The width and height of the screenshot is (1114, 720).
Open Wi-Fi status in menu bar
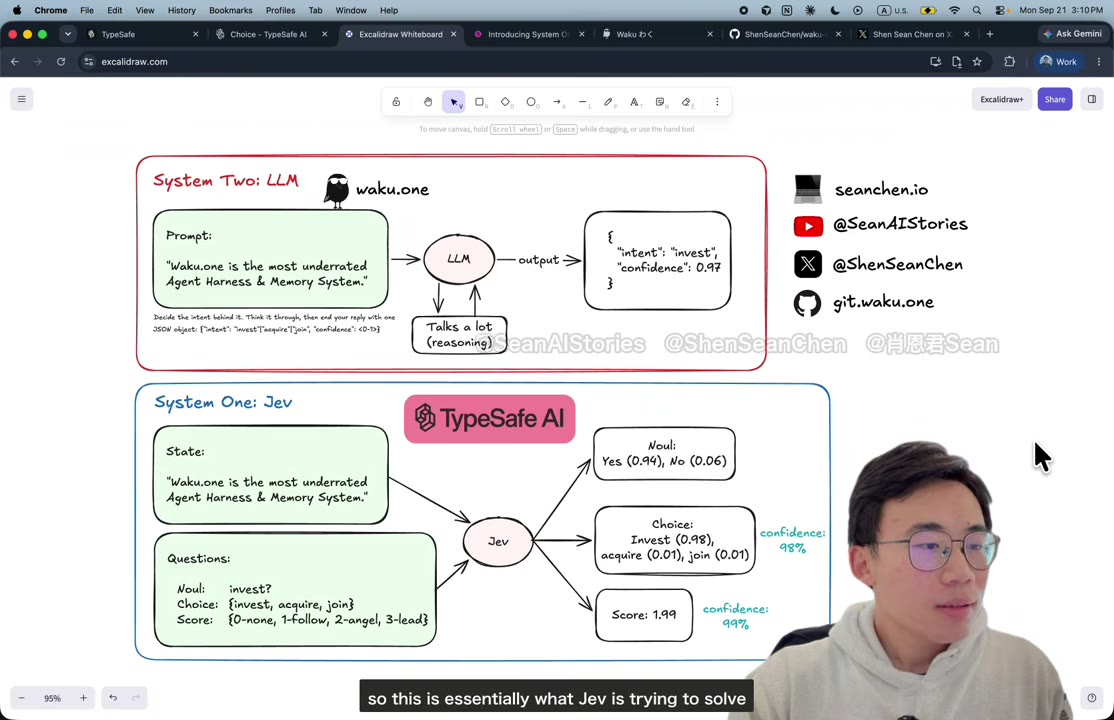pos(954,11)
